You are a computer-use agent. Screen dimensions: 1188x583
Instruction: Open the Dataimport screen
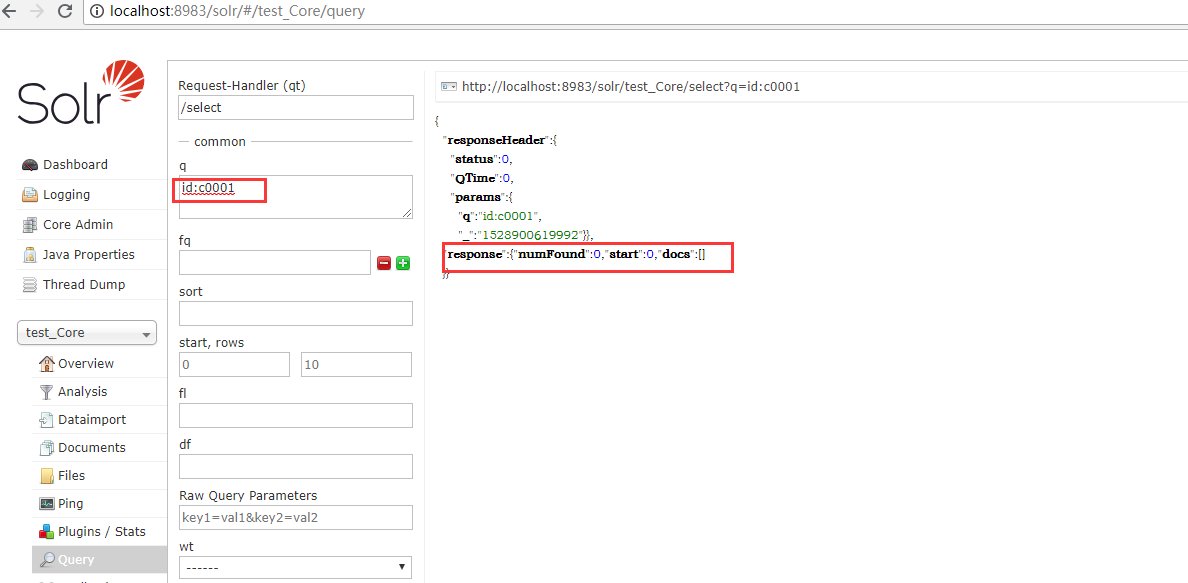(92, 420)
